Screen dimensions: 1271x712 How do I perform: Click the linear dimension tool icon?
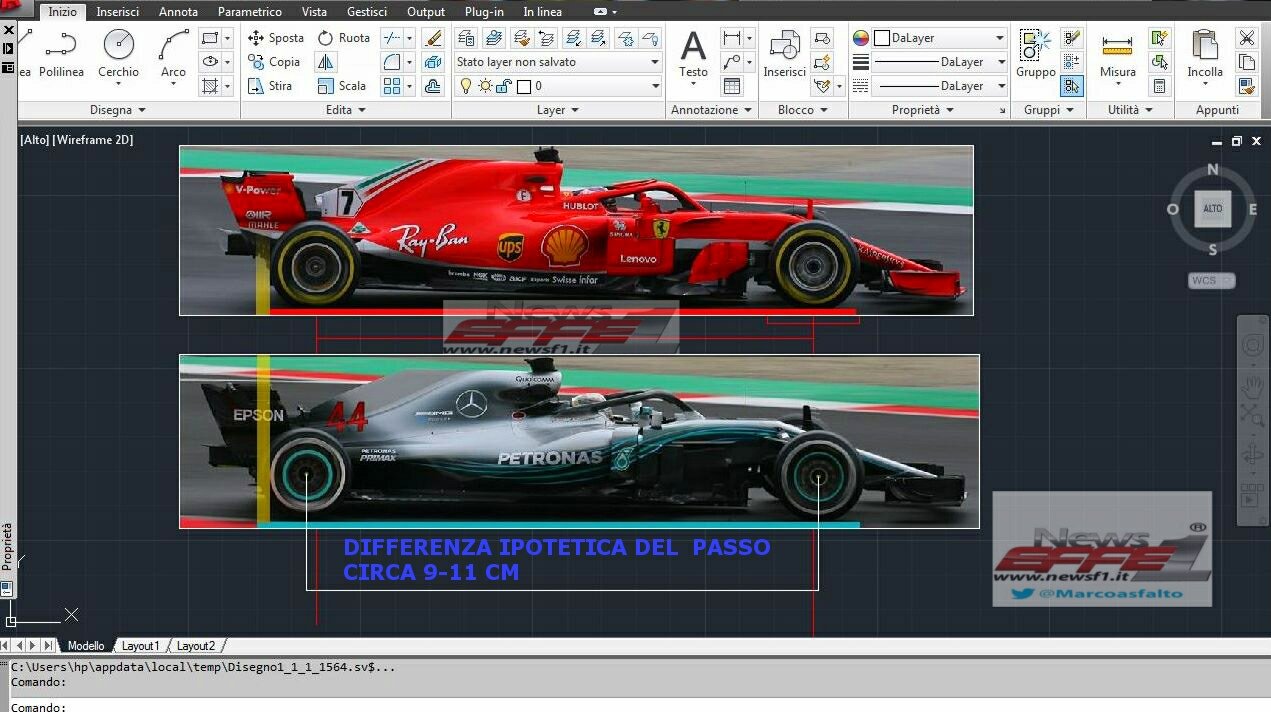click(732, 38)
